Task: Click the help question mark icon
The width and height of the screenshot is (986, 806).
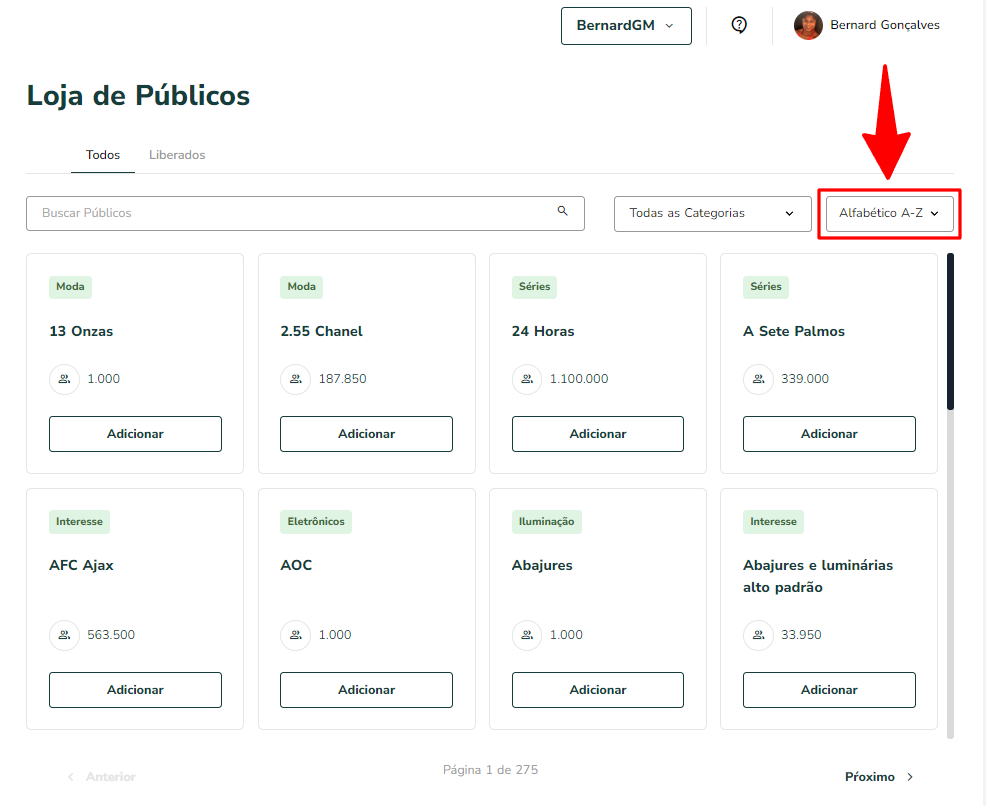Action: click(739, 25)
